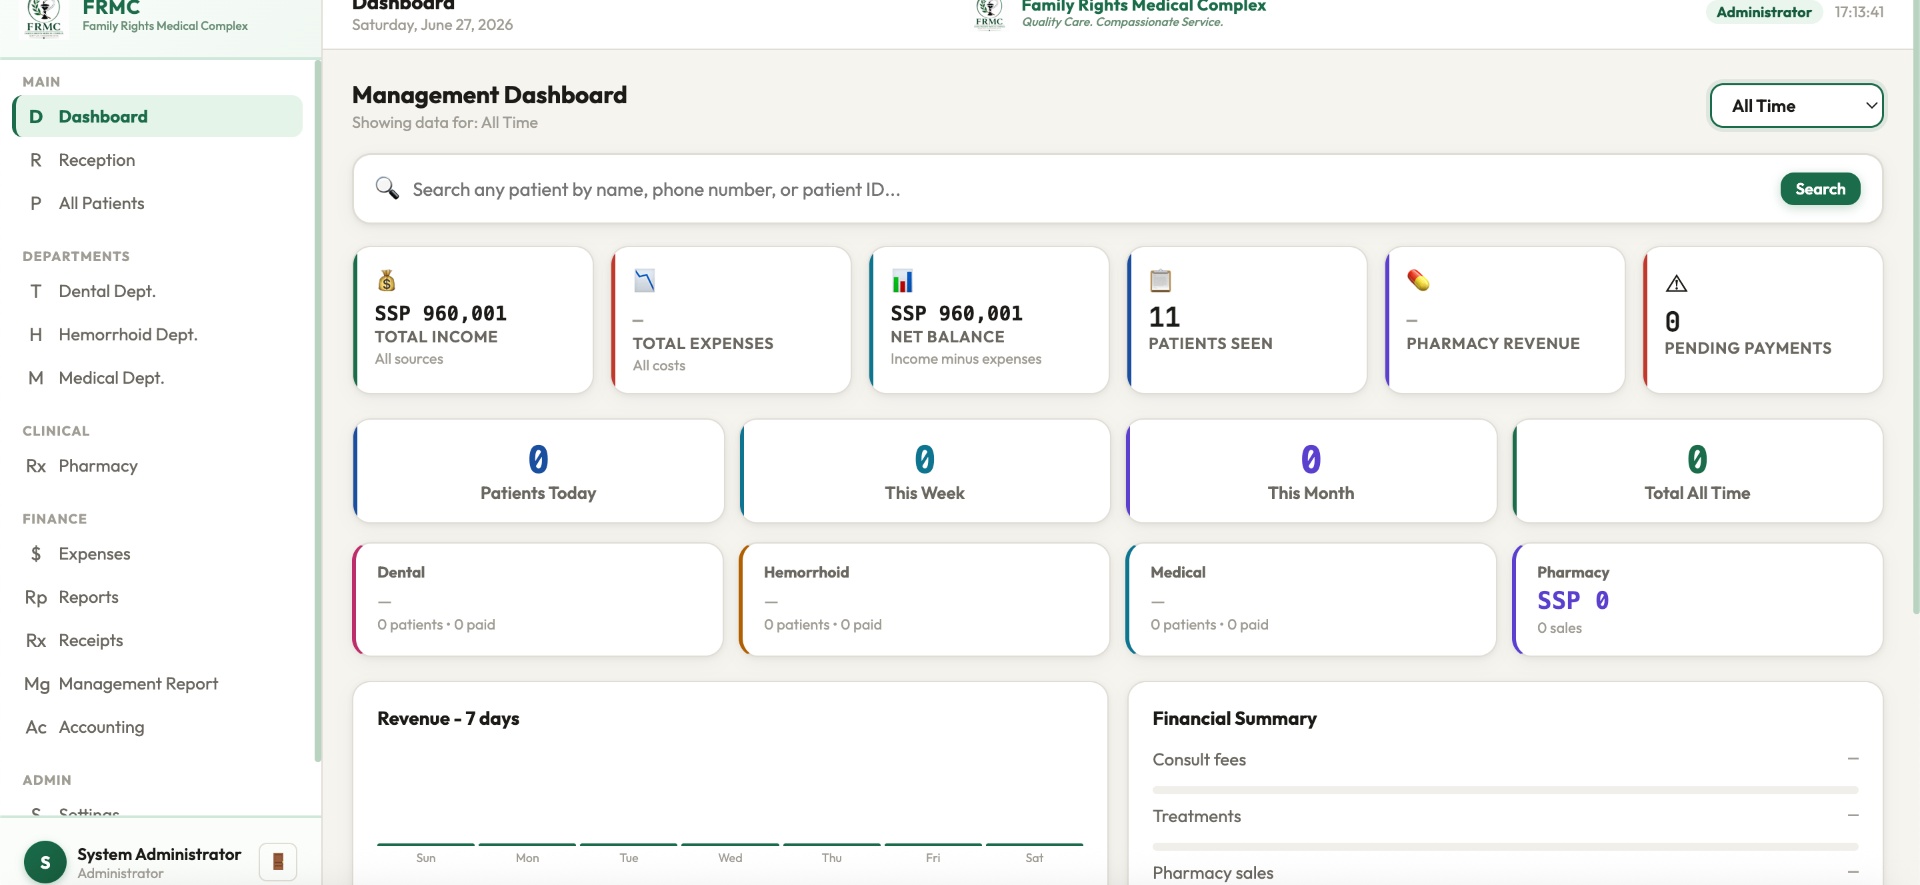Click the Sat bar in revenue chart

(x=1034, y=845)
